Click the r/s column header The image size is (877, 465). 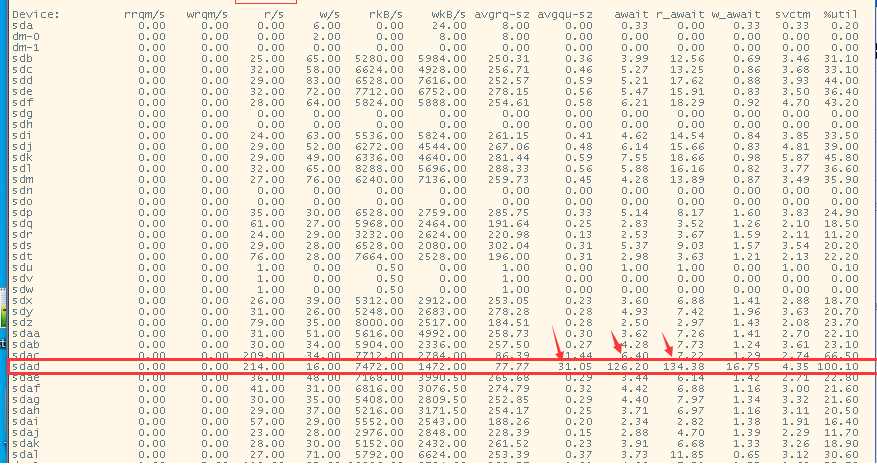[272, 15]
